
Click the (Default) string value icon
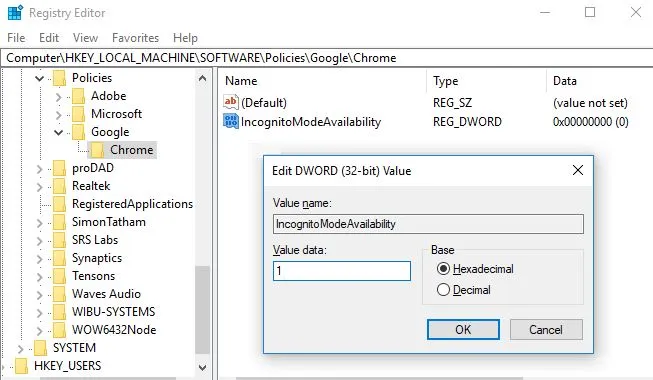coord(231,102)
